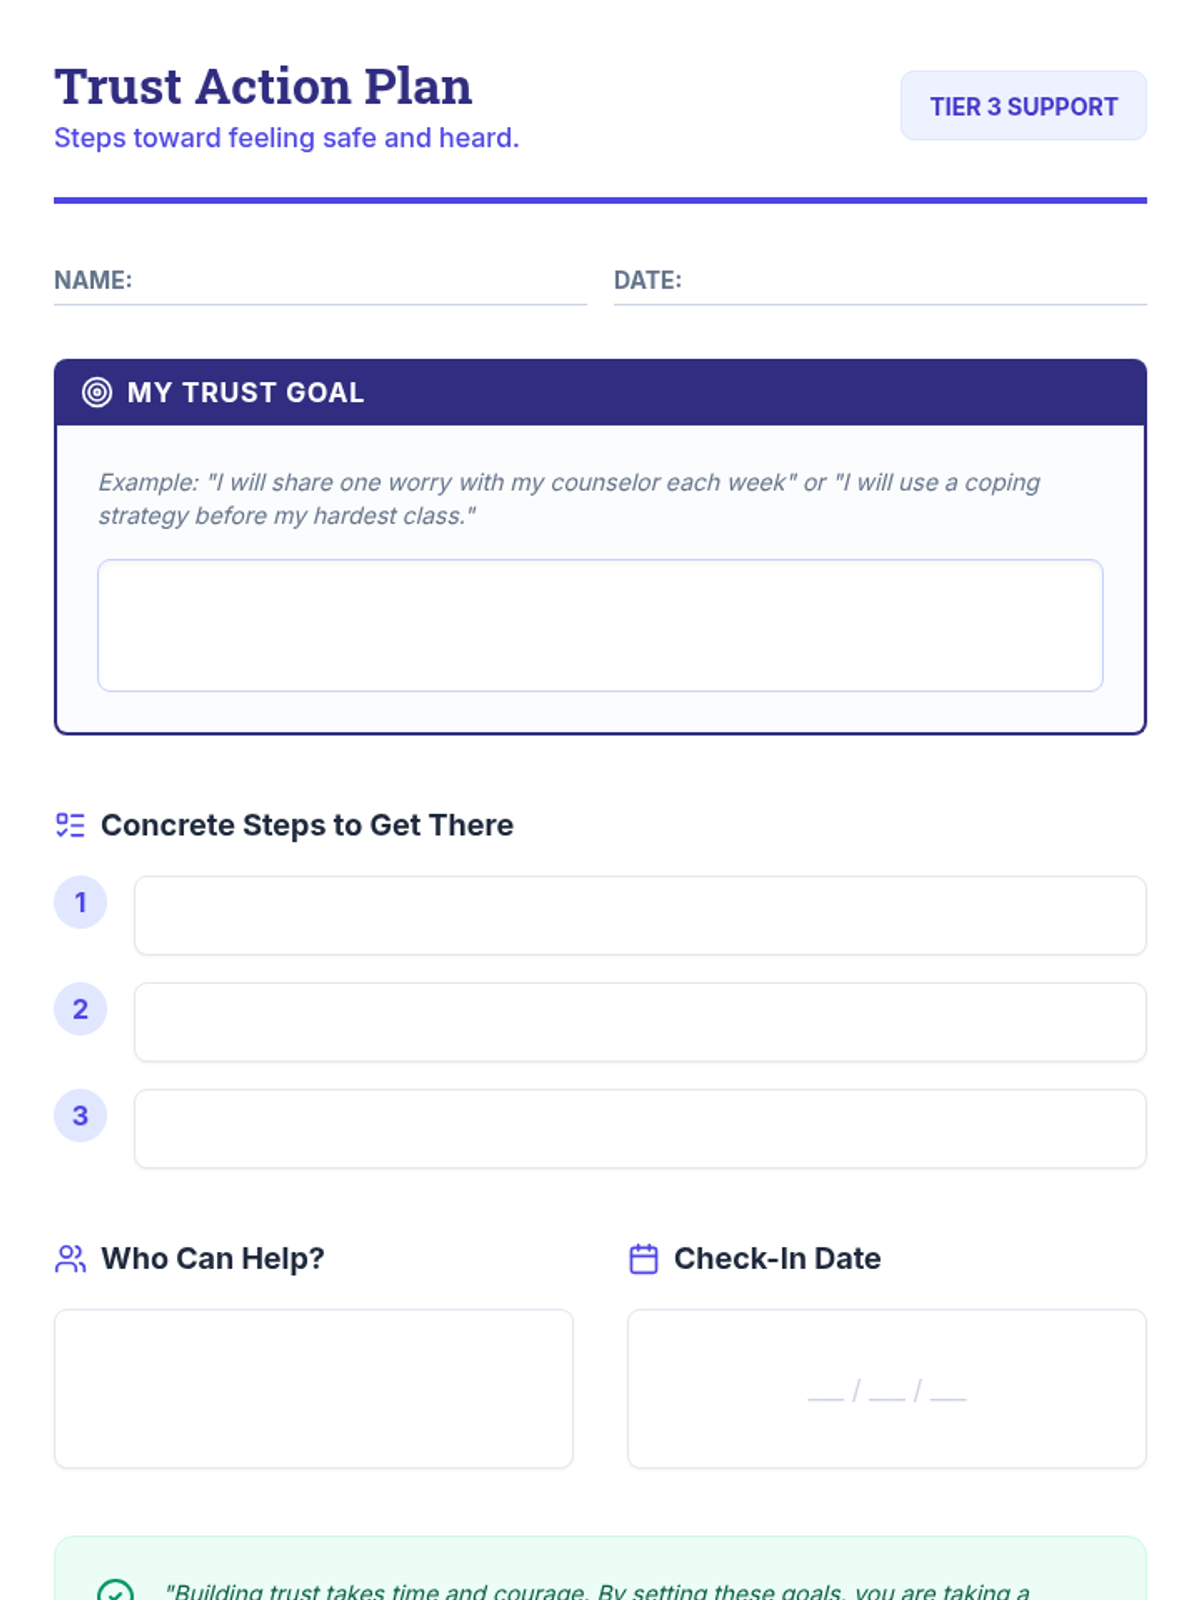Select the step 3 number badge
The image size is (1200, 1600).
pyautogui.click(x=80, y=1115)
